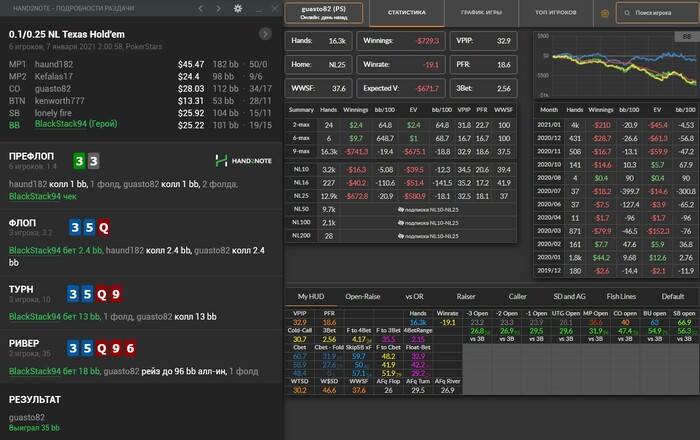Select the Caller tab
Screen dimensions: 700x440
pyautogui.click(x=517, y=296)
